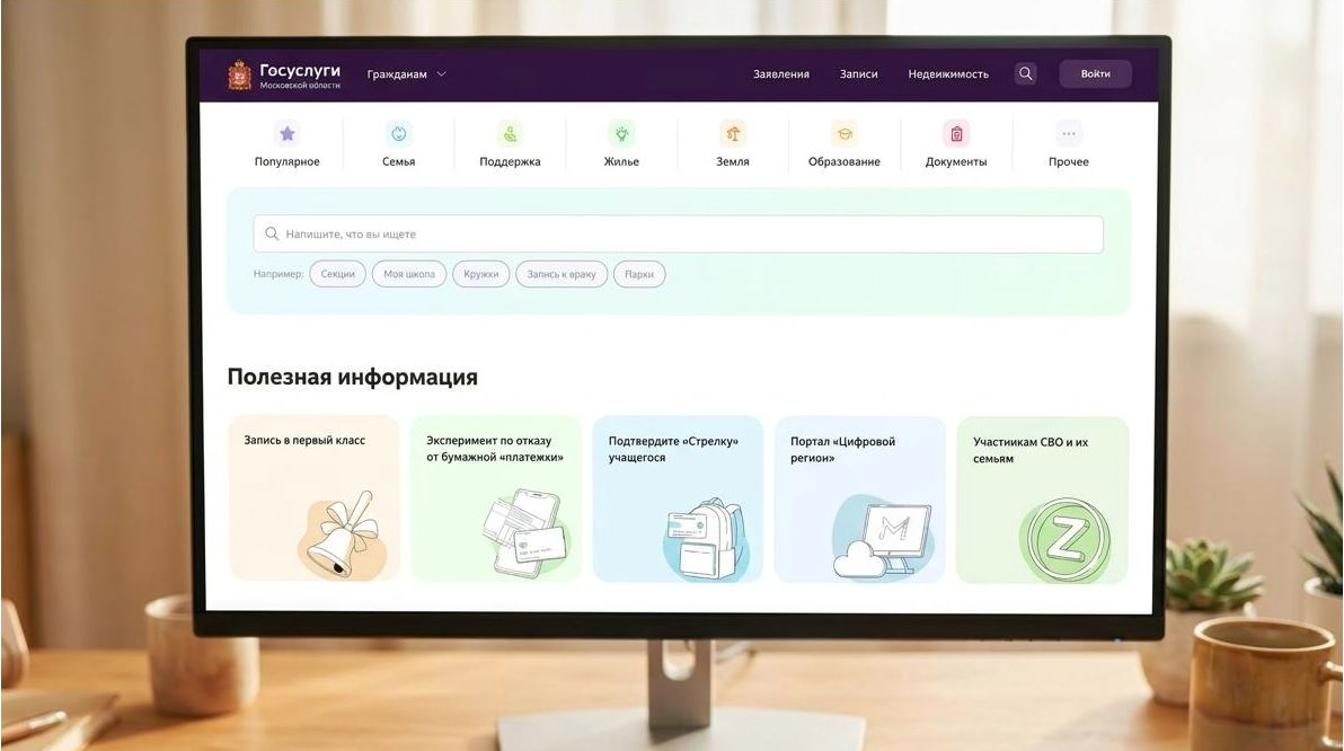
Task: Expand the Гражданам dropdown
Action: click(406, 75)
